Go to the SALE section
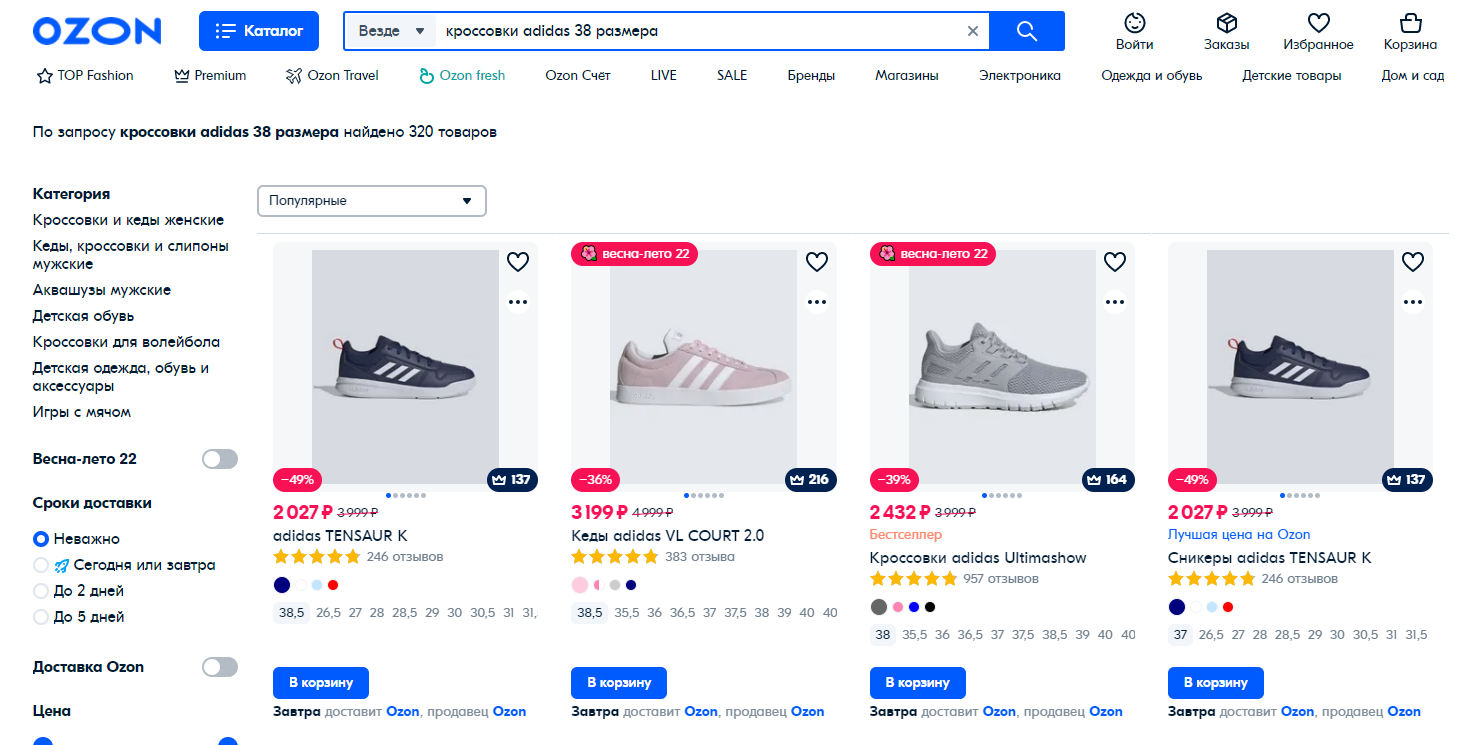This screenshot has height=745, width=1457. pyautogui.click(x=731, y=75)
